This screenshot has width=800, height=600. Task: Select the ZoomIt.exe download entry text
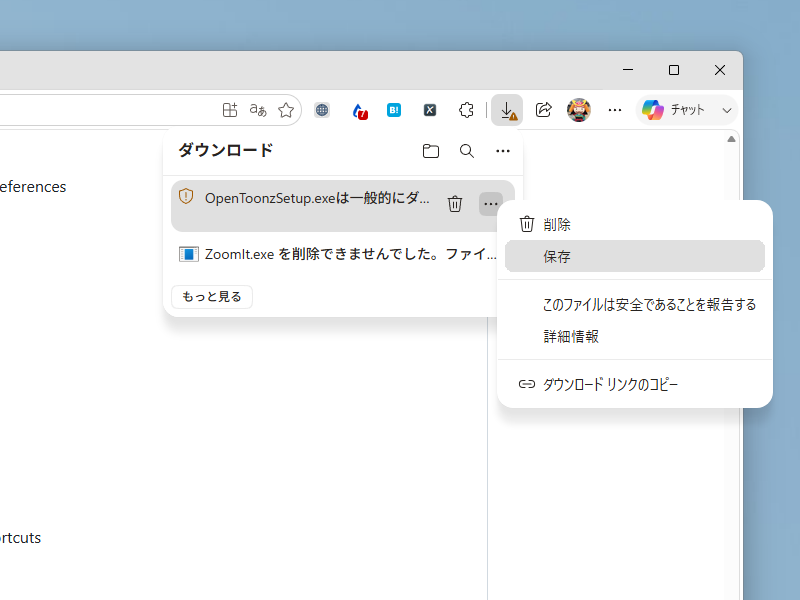point(351,254)
